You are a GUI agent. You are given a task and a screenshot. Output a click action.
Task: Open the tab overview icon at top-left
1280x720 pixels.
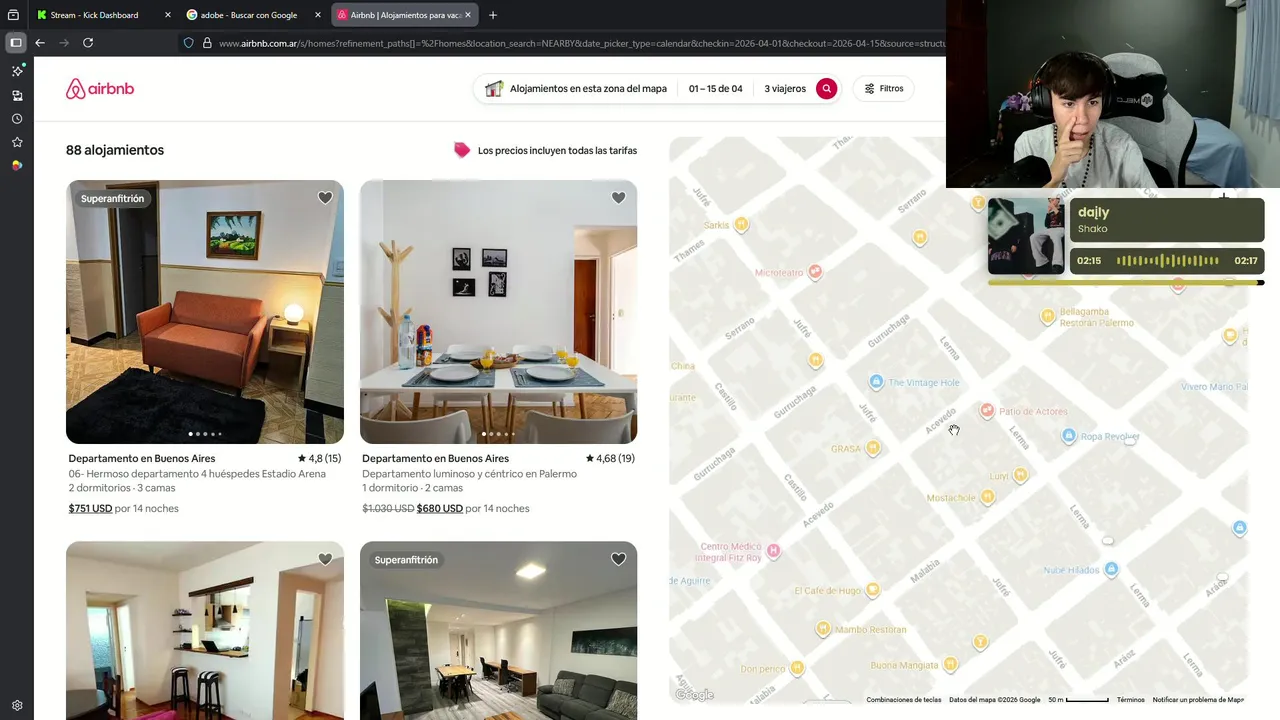[13, 15]
